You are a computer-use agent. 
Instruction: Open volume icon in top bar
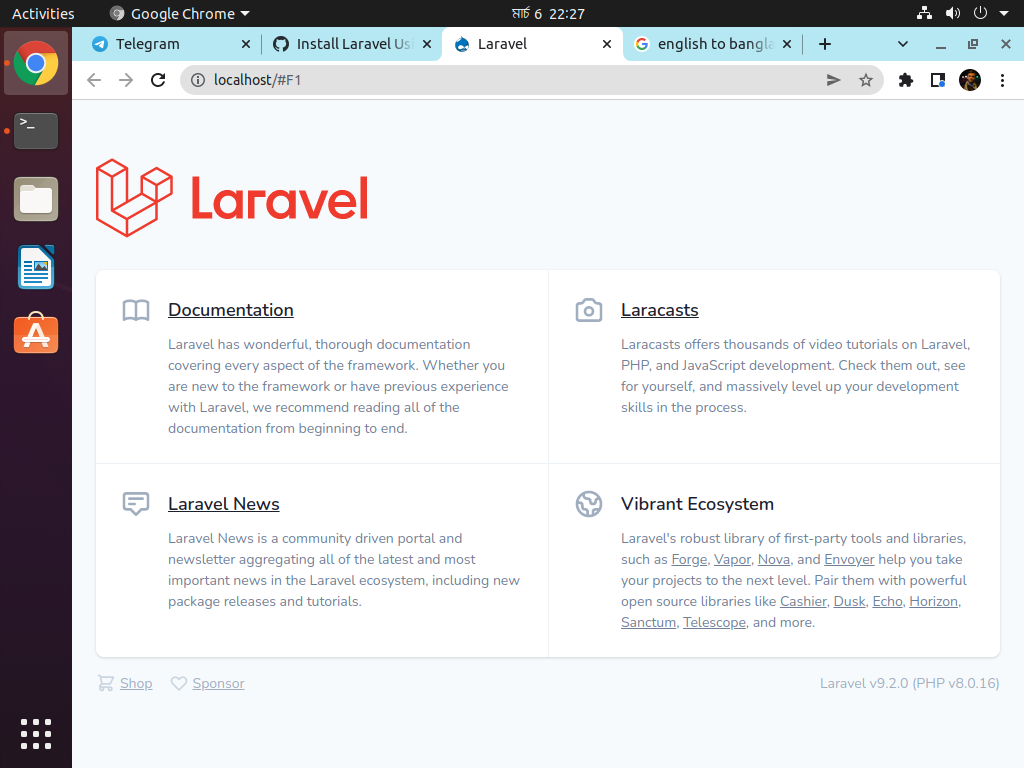pos(953,13)
